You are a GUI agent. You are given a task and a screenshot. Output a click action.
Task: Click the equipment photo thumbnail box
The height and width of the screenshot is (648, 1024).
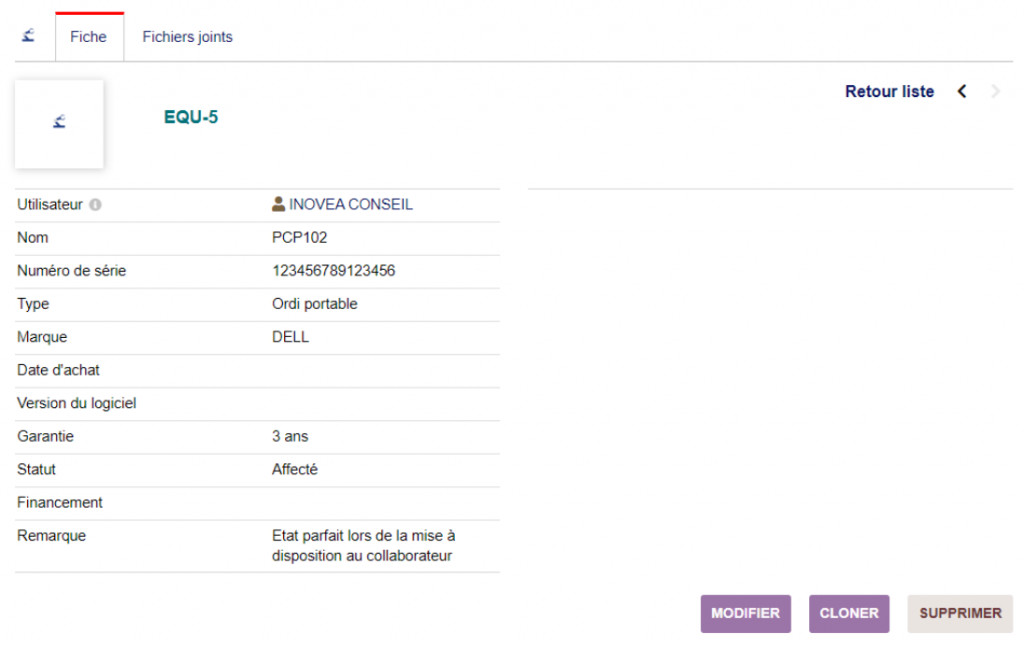point(59,123)
